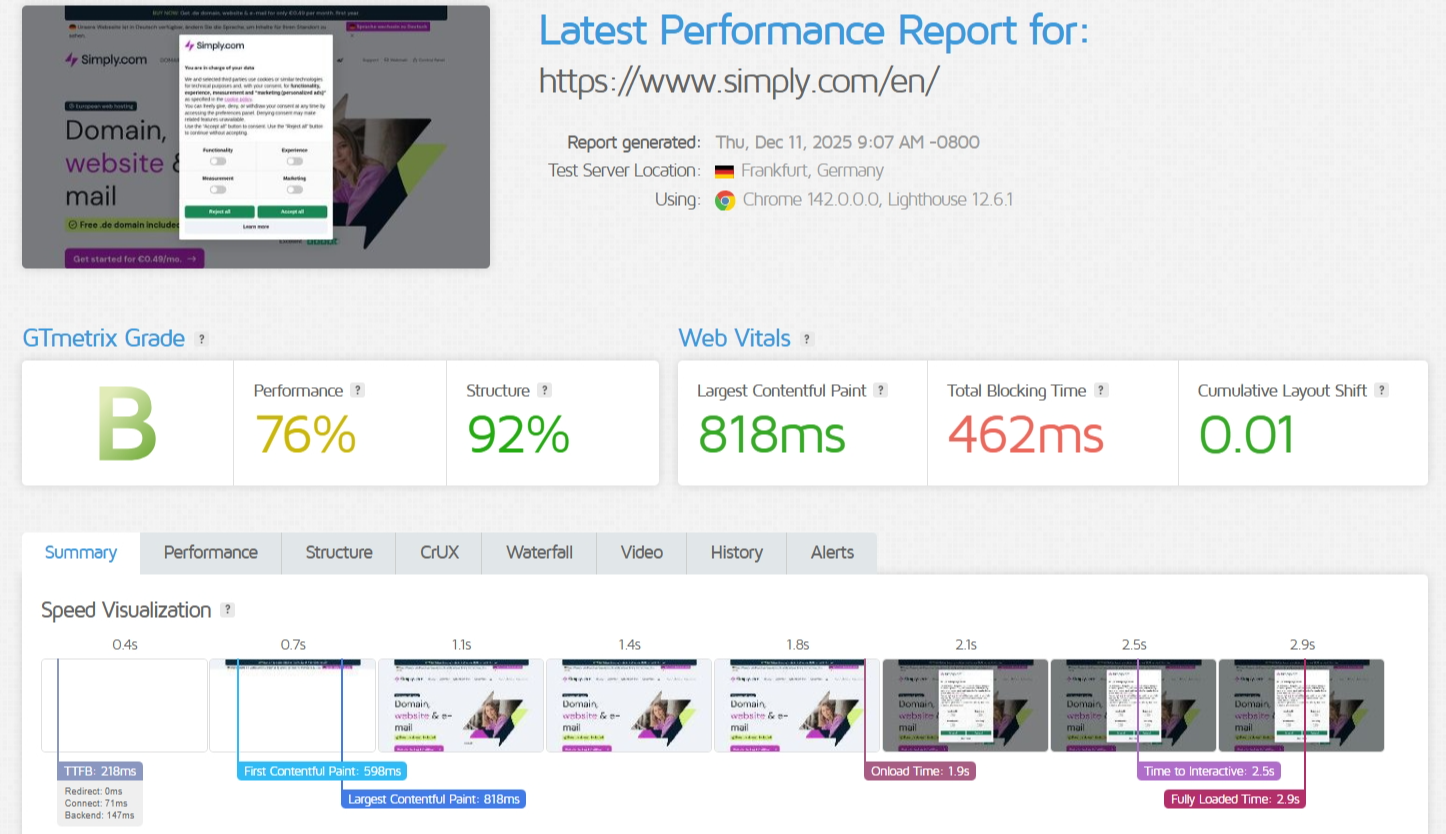
Task: Select the 1.4s filmstrip frame
Action: tap(629, 705)
